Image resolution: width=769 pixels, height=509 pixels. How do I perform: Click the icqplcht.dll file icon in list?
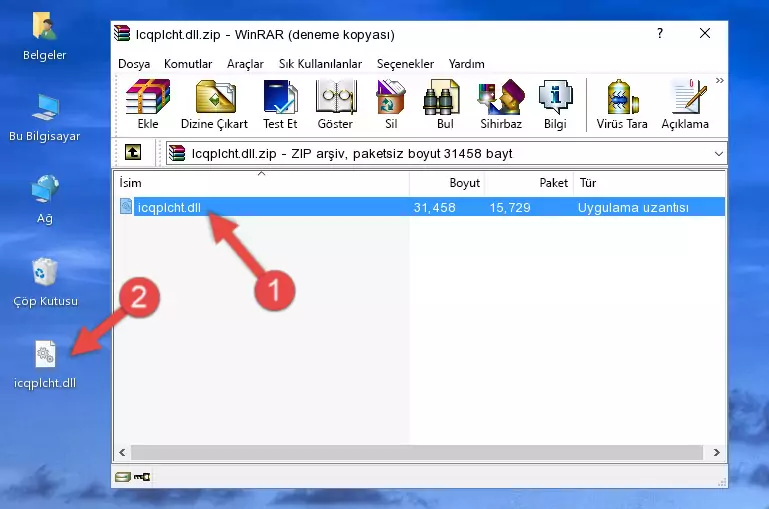pos(126,206)
